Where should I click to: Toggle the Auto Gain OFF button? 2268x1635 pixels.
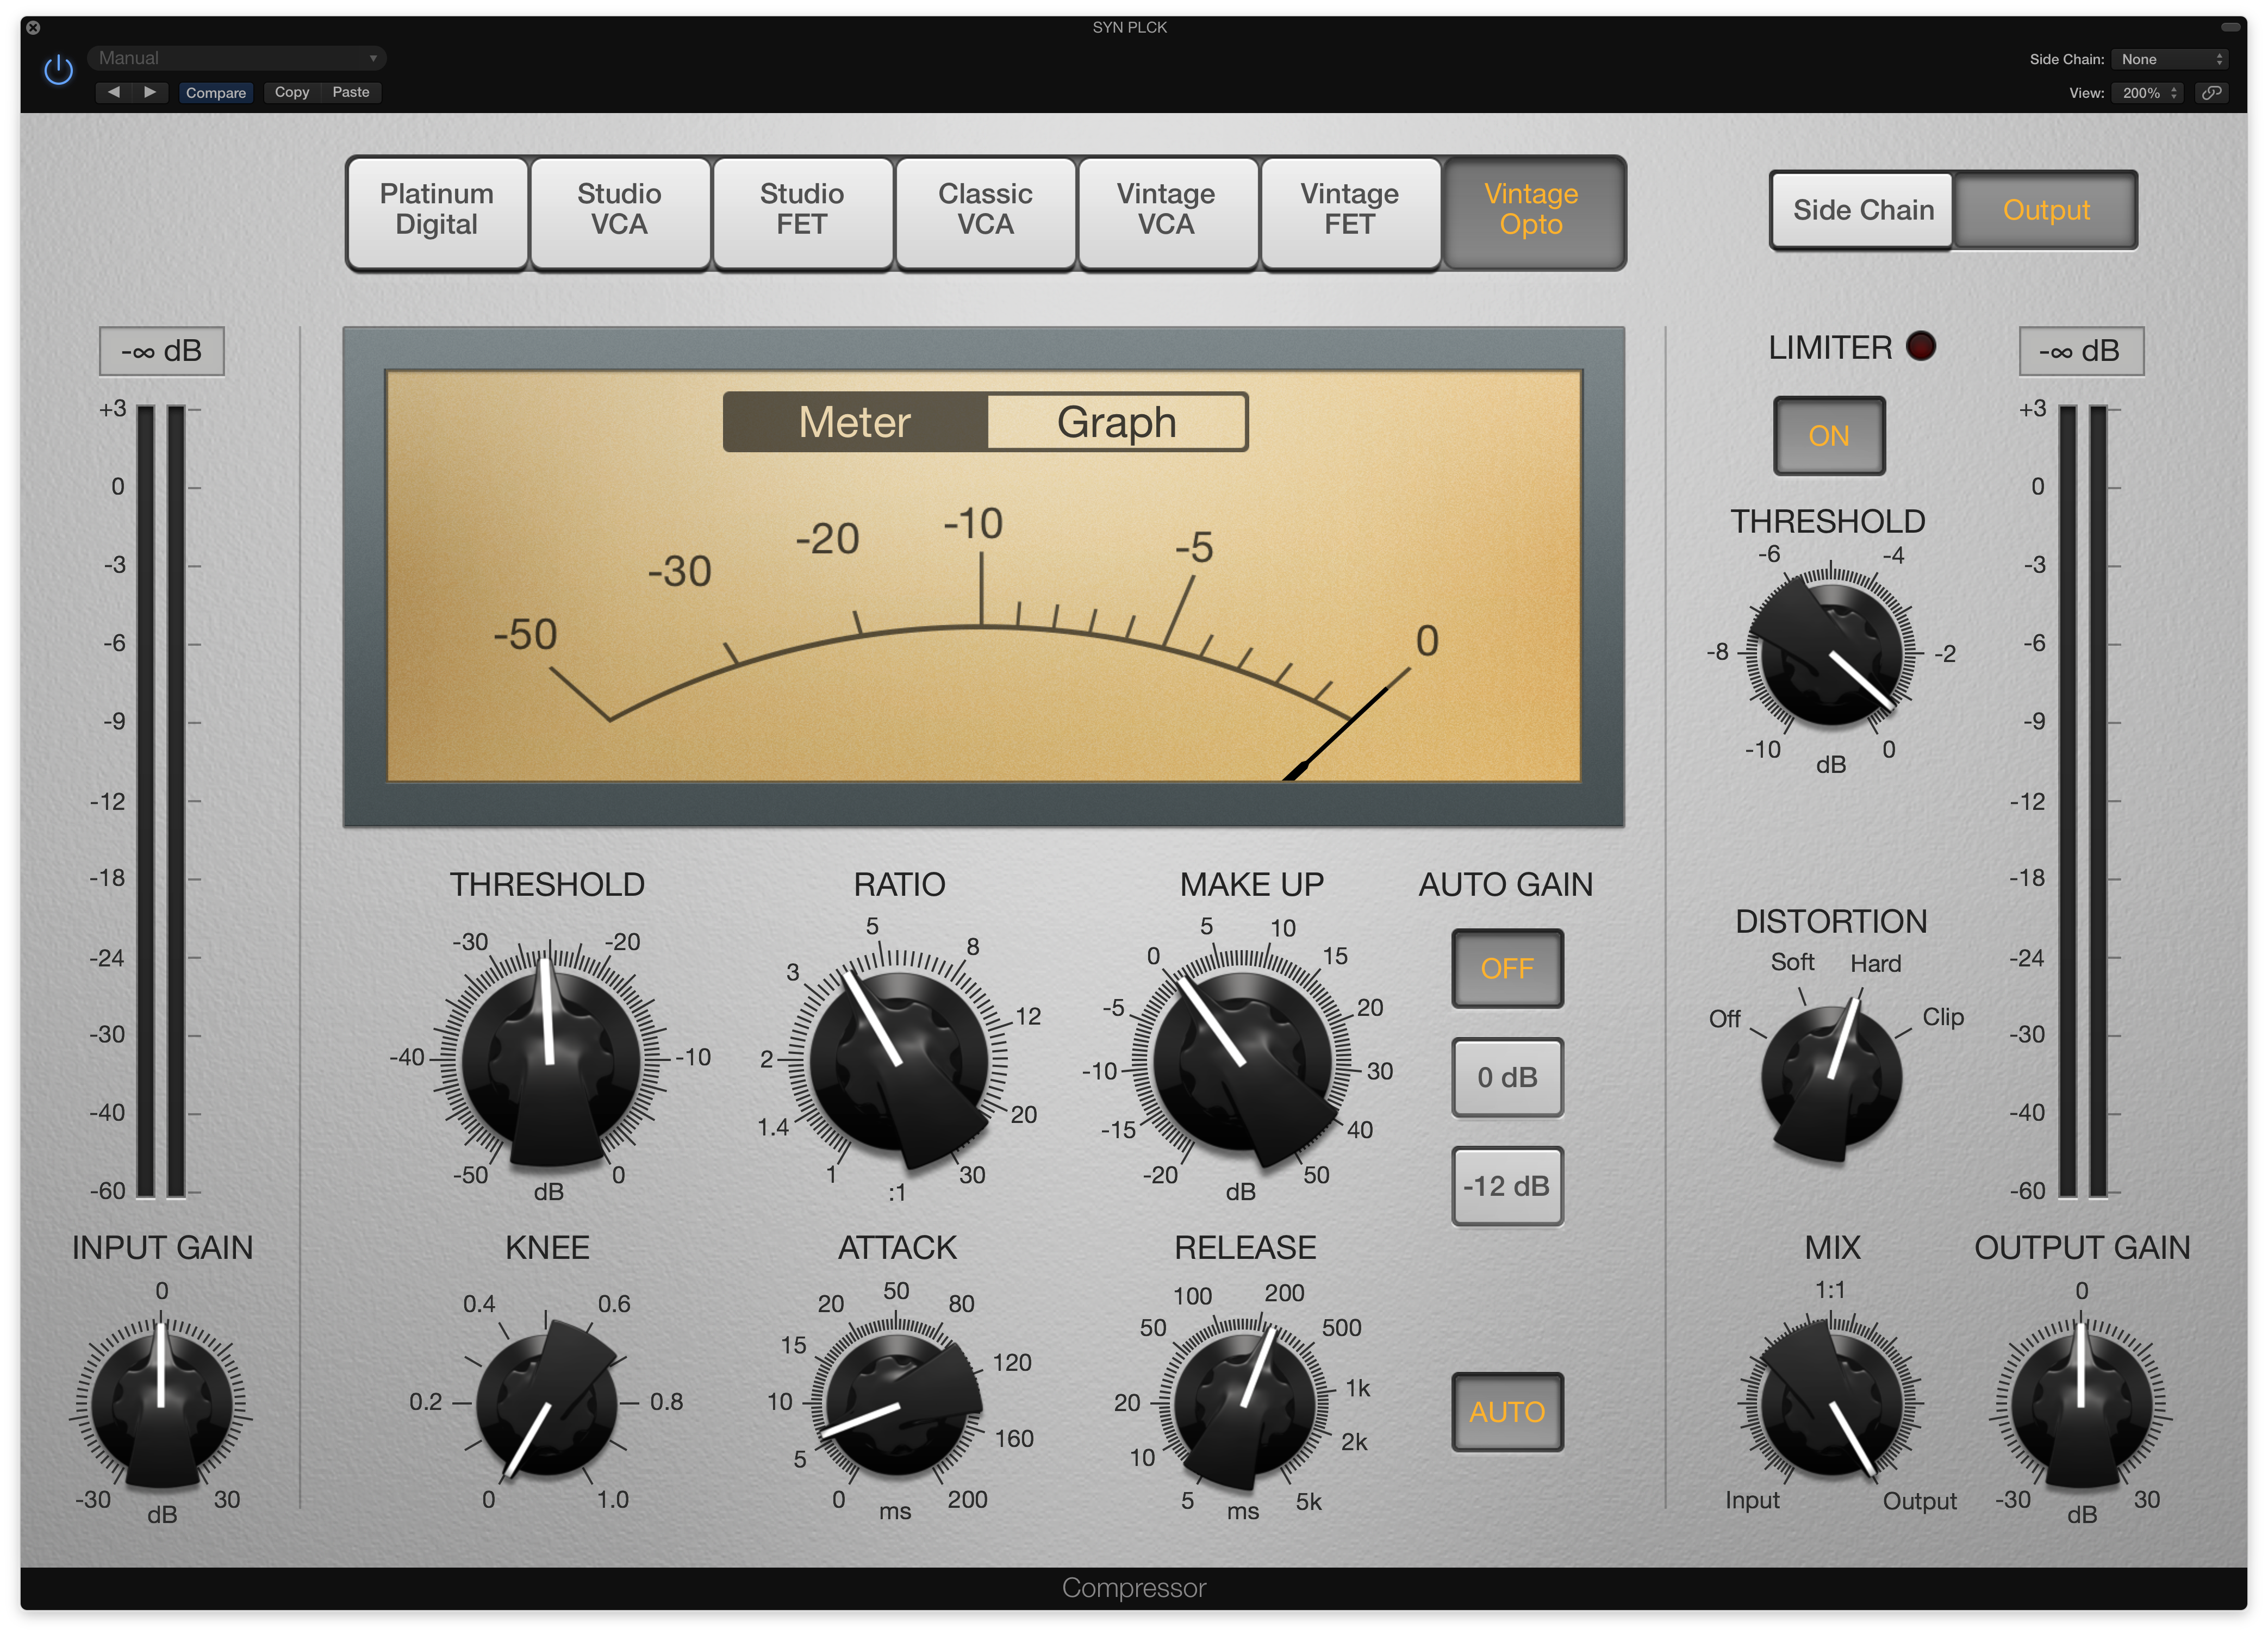pyautogui.click(x=1506, y=969)
